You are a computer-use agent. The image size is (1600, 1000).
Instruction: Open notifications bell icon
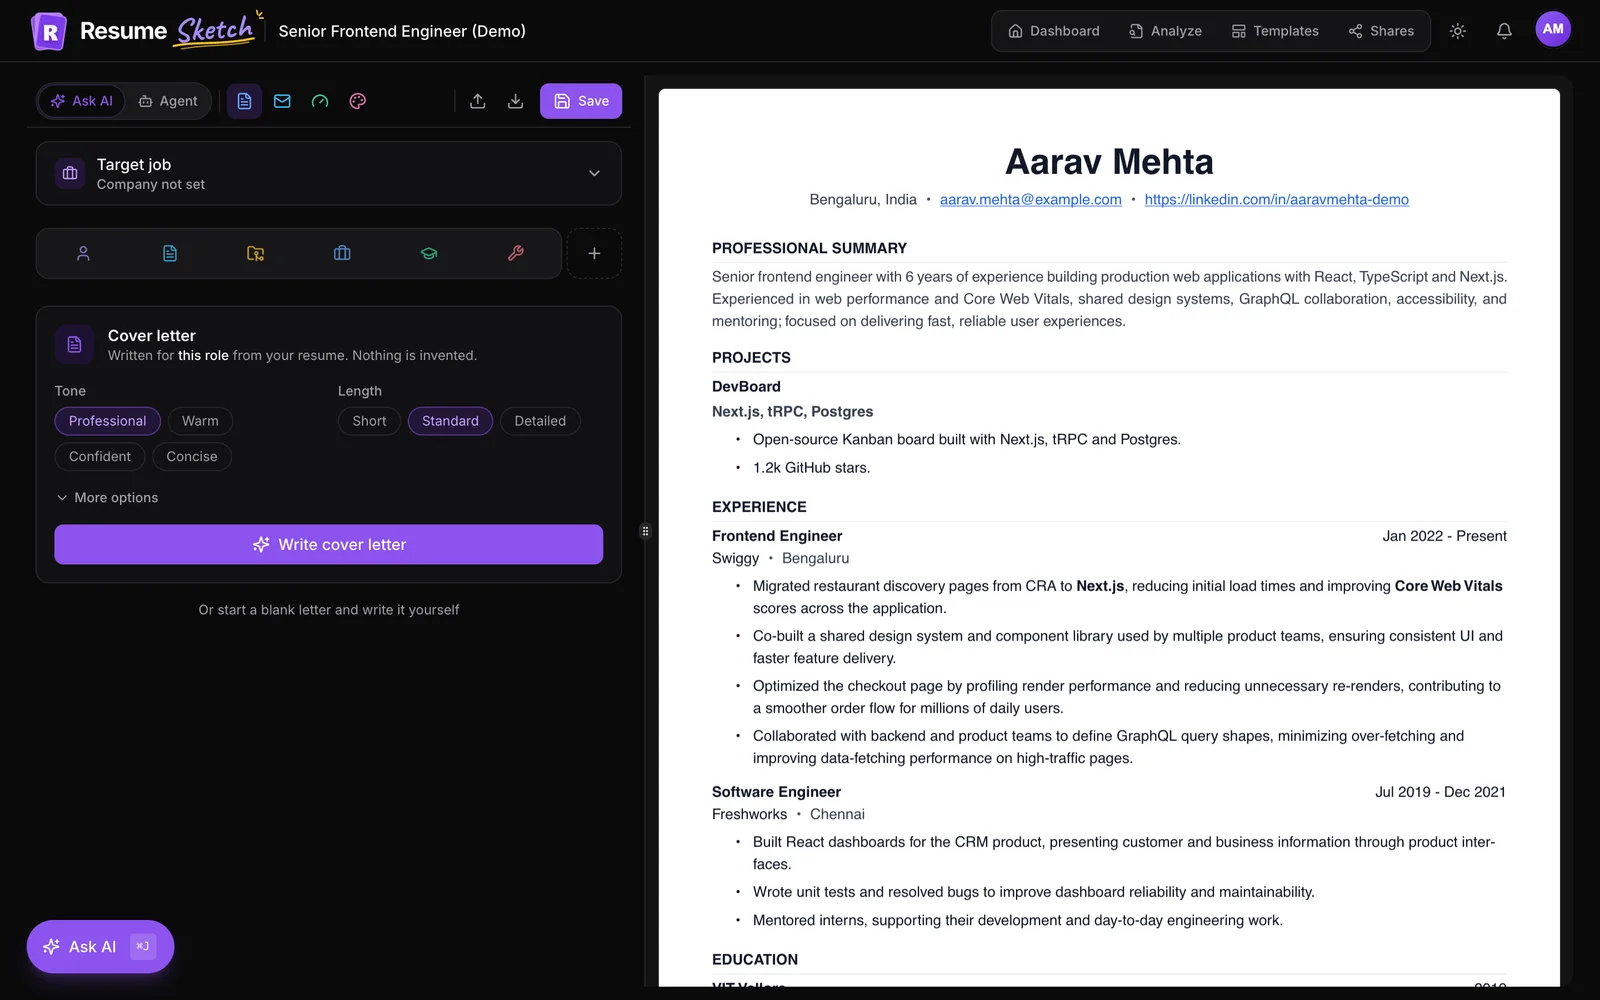tap(1504, 31)
